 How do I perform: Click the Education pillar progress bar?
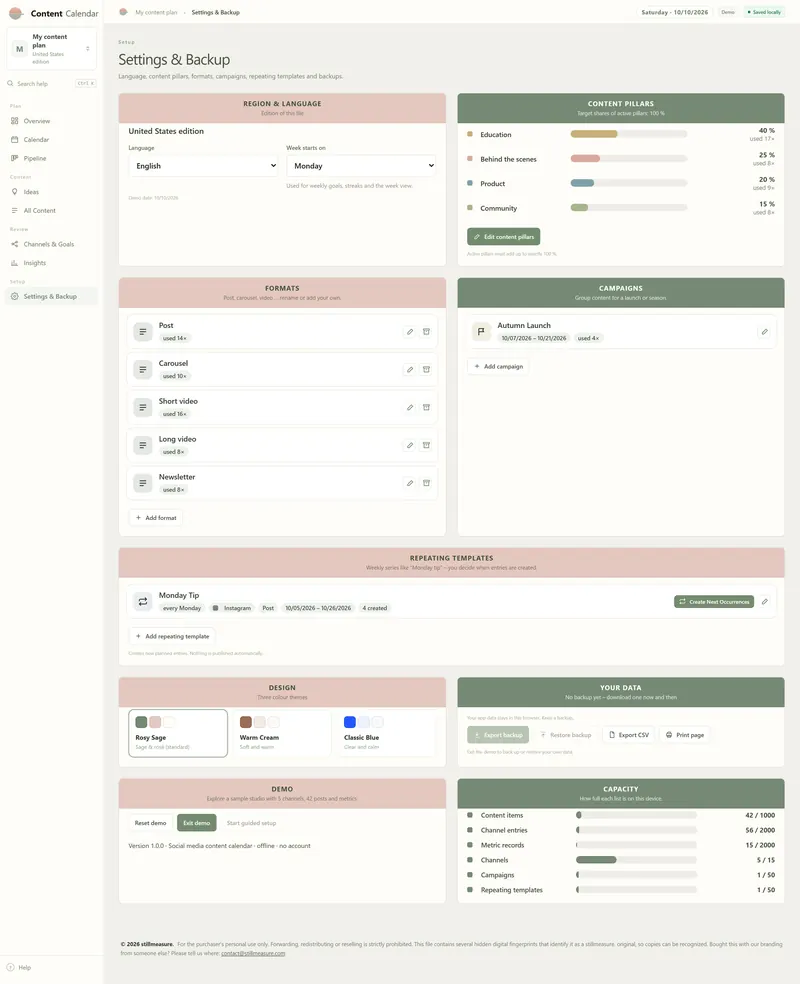point(629,134)
